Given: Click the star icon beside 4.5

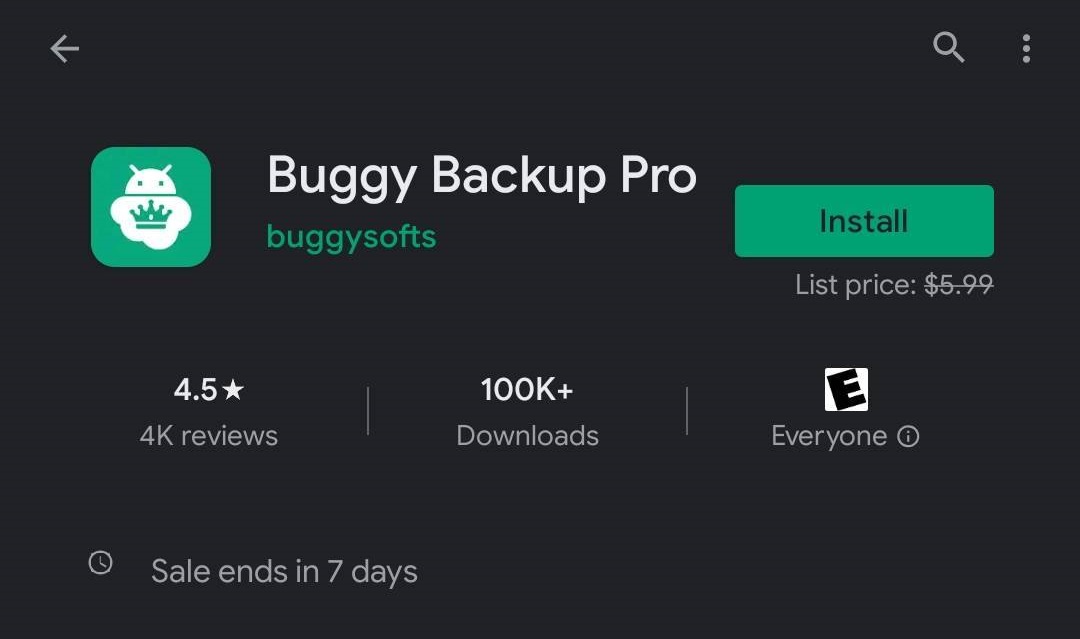Looking at the screenshot, I should 233,390.
